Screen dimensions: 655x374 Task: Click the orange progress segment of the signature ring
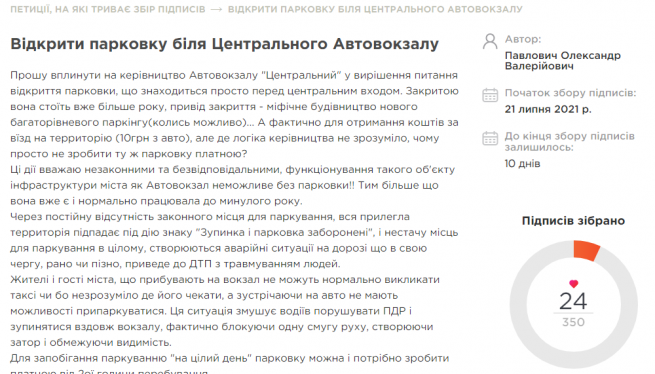(586, 250)
